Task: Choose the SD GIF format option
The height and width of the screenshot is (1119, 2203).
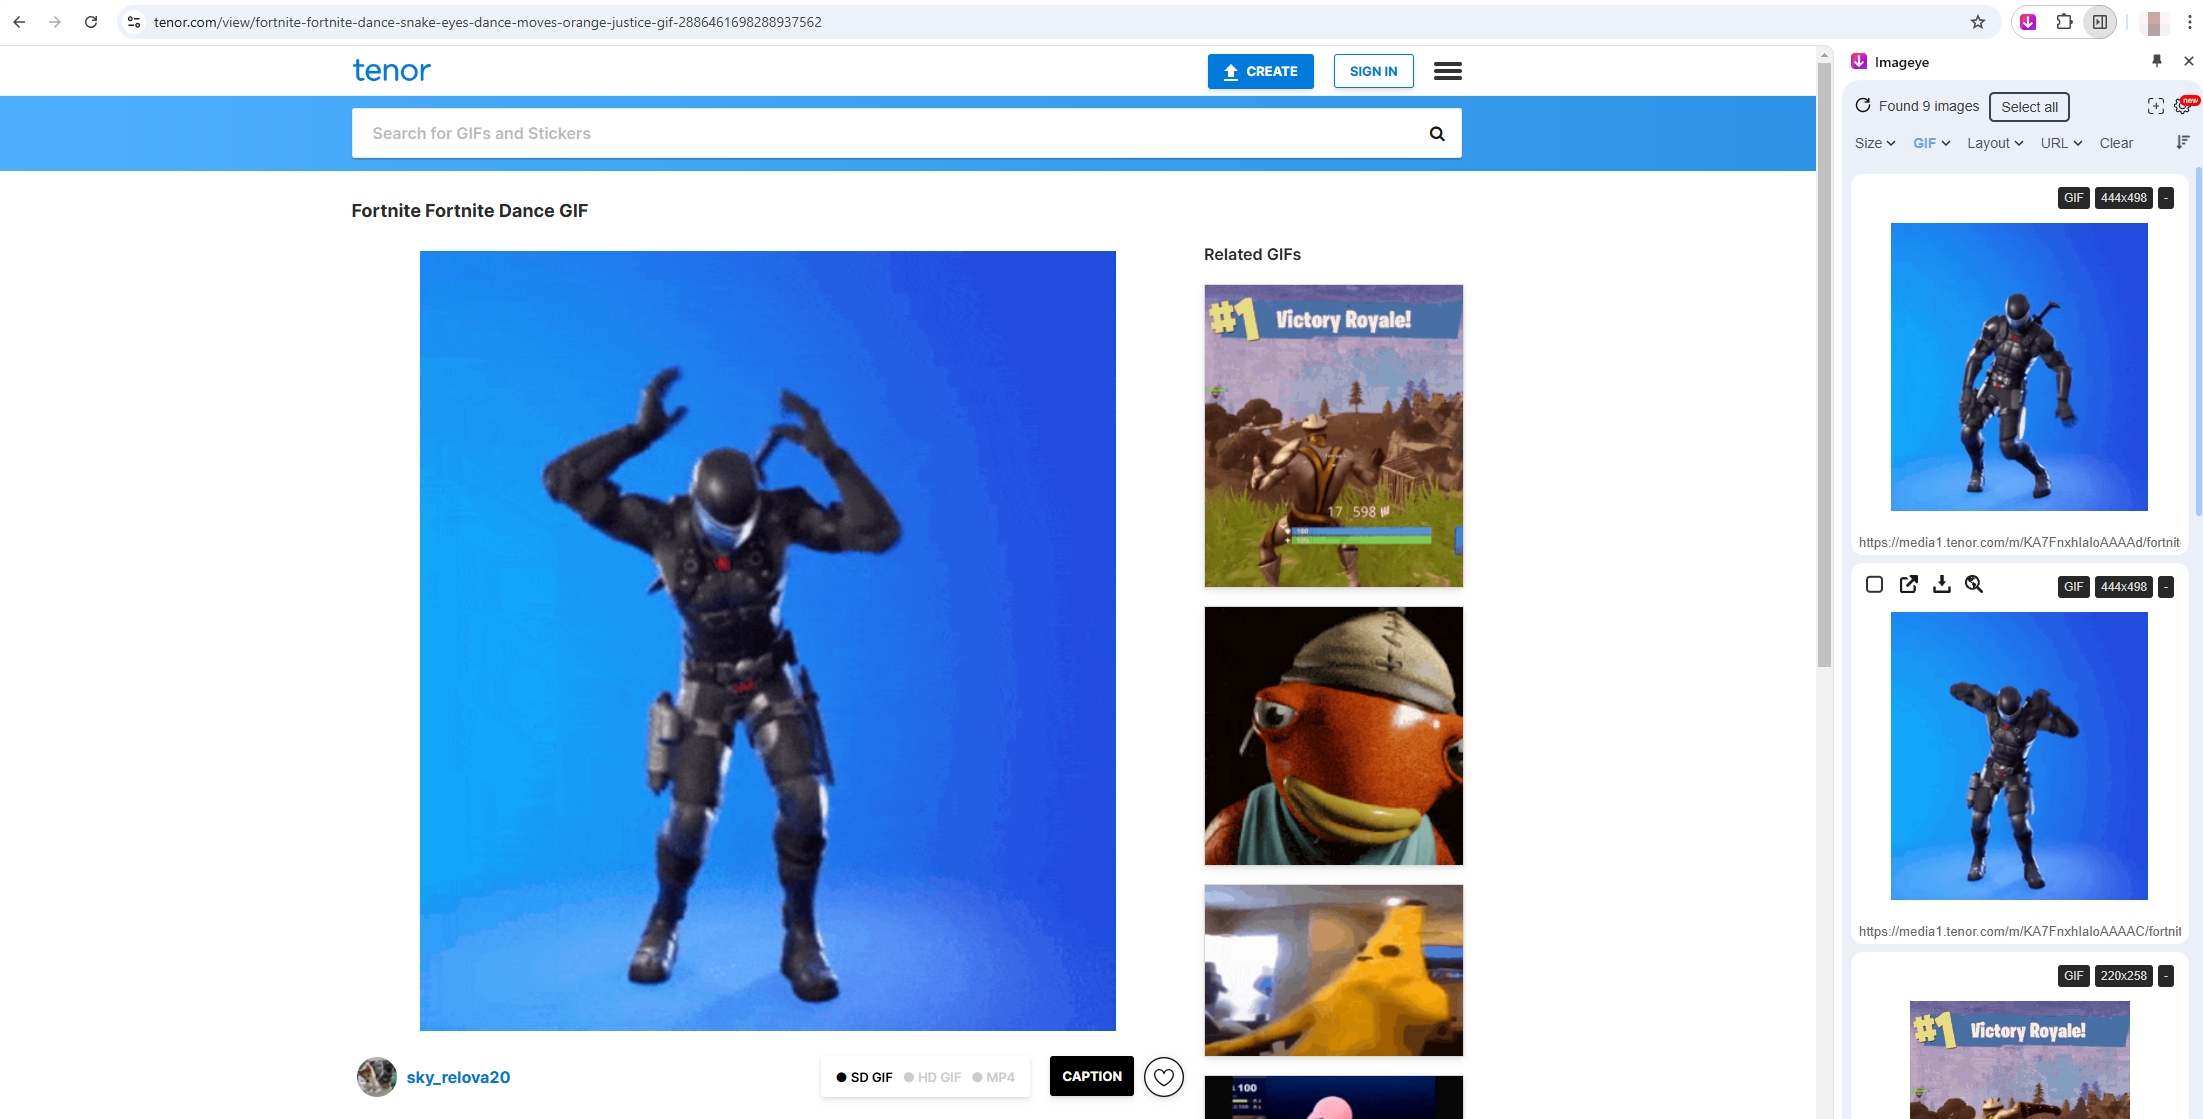Action: [x=865, y=1077]
